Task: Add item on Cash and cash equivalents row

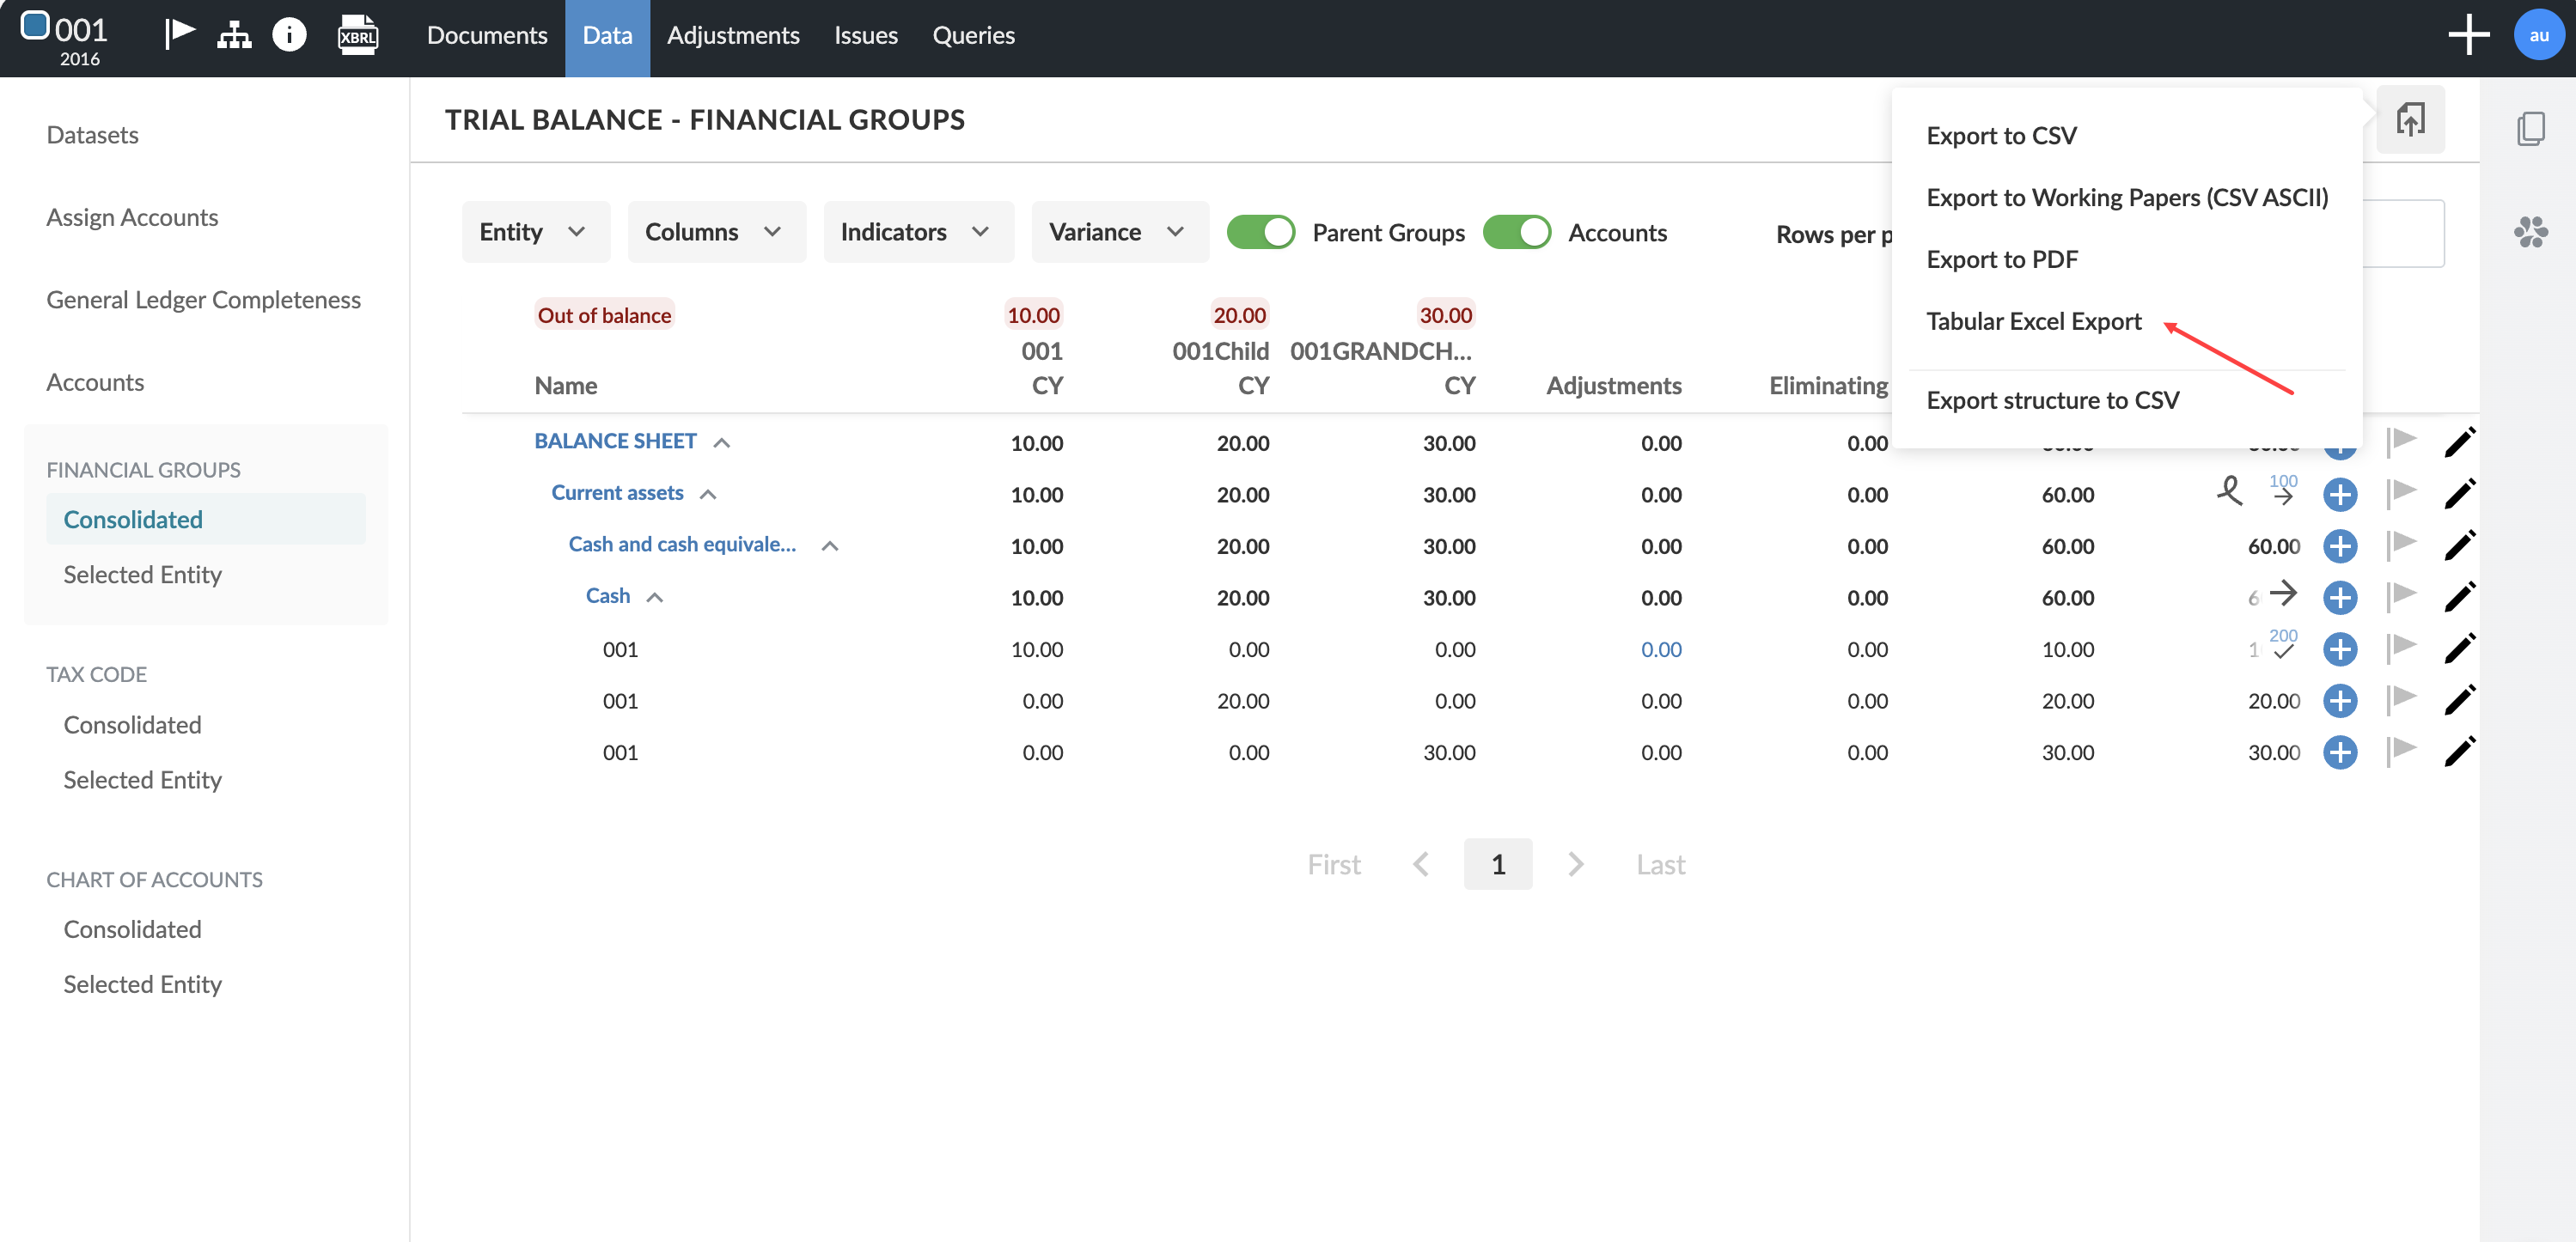Action: pos(2340,546)
